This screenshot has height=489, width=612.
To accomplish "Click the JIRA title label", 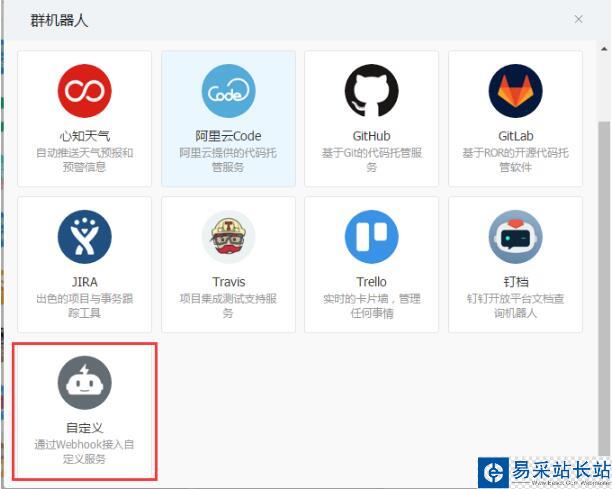I will 84,282.
